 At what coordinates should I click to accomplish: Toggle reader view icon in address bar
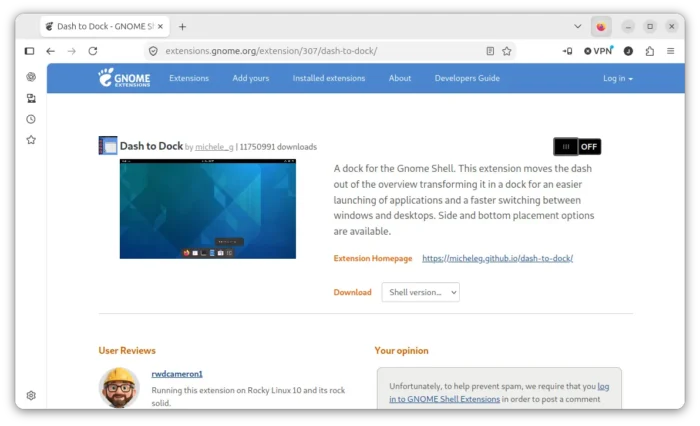point(490,51)
